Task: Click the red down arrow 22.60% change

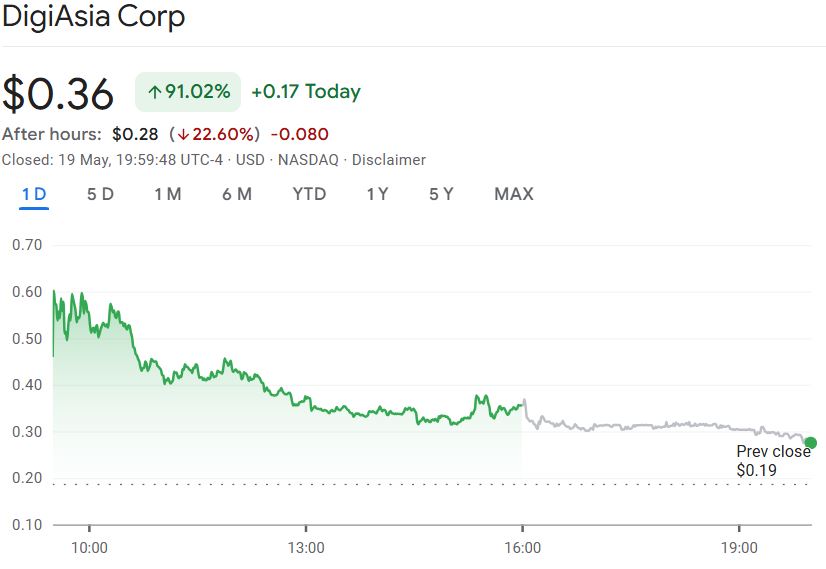Action: (x=215, y=134)
